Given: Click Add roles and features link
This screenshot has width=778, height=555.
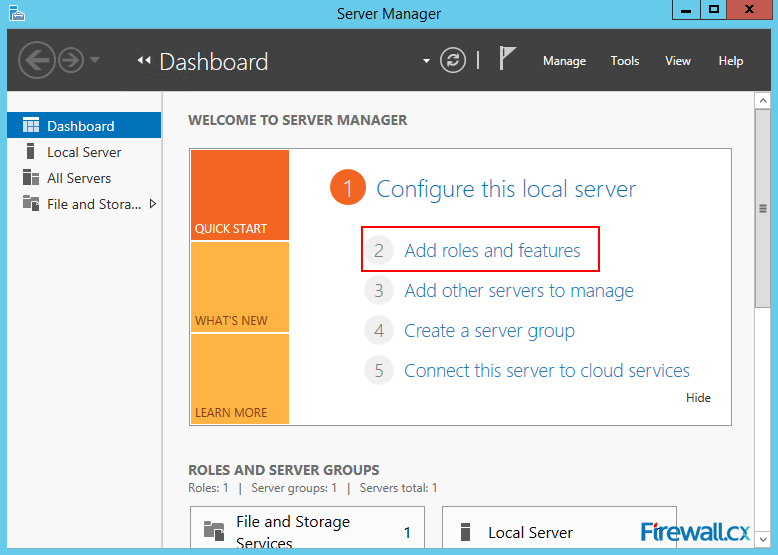Looking at the screenshot, I should point(492,250).
